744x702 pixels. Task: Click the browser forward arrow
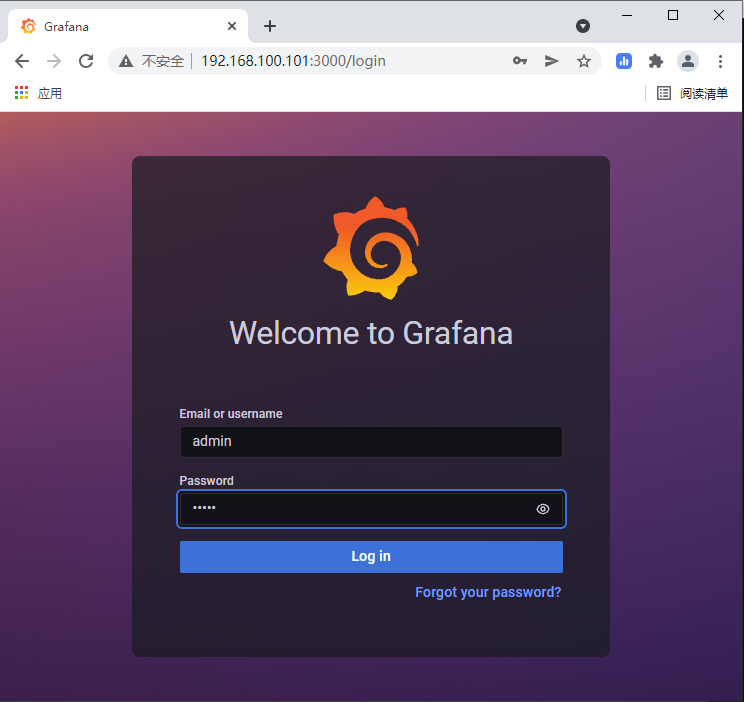click(x=54, y=61)
